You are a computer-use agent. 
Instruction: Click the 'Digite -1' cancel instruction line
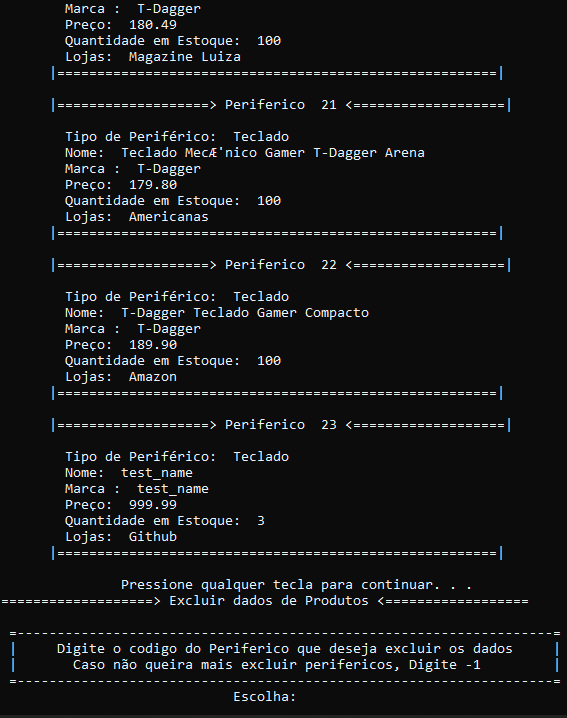(277, 665)
